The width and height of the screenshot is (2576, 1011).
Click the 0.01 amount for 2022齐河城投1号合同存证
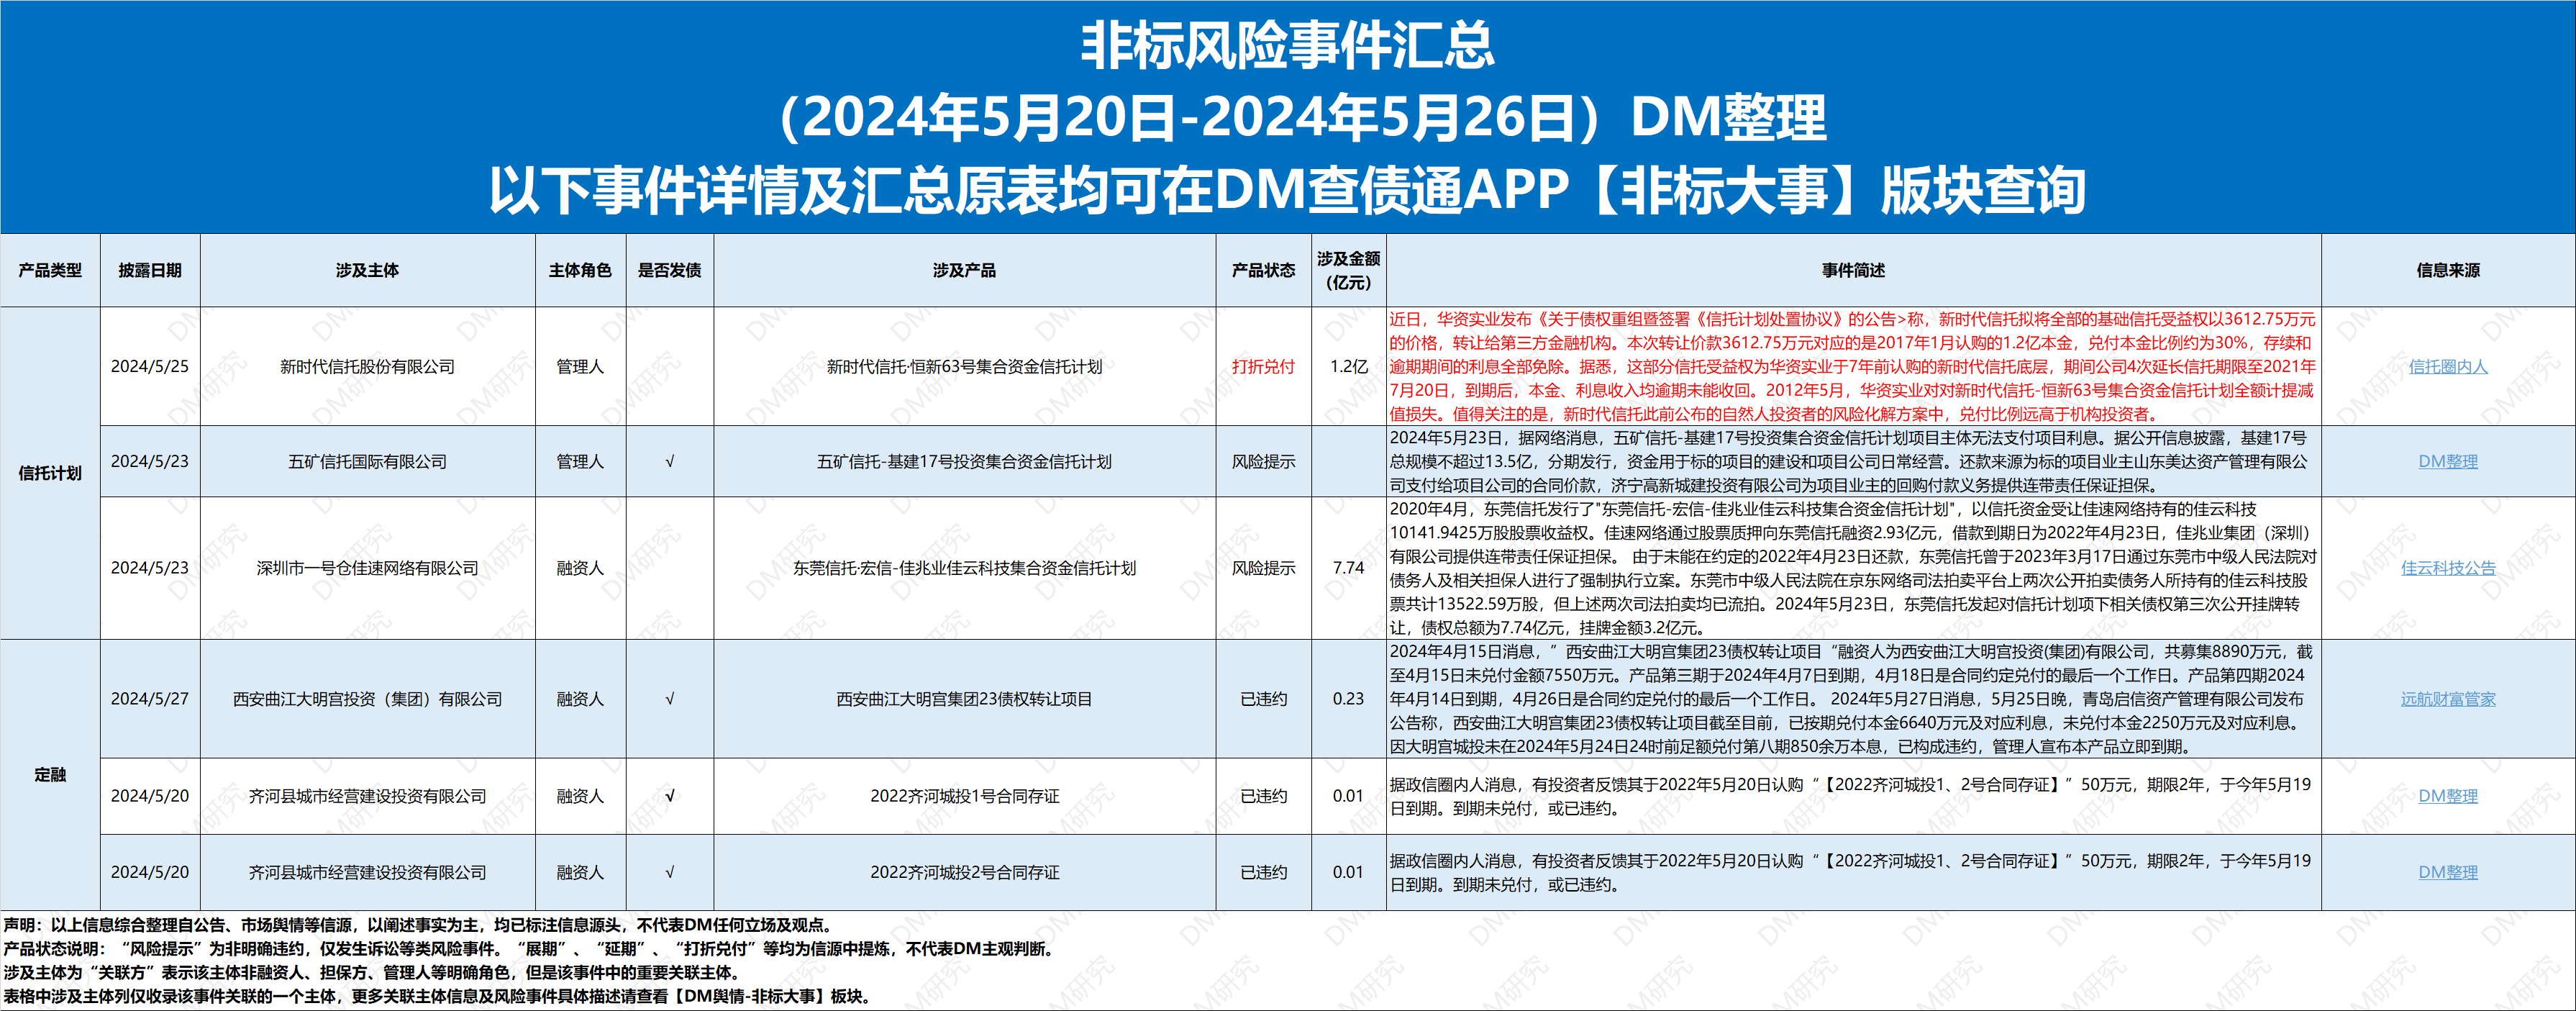point(1348,796)
